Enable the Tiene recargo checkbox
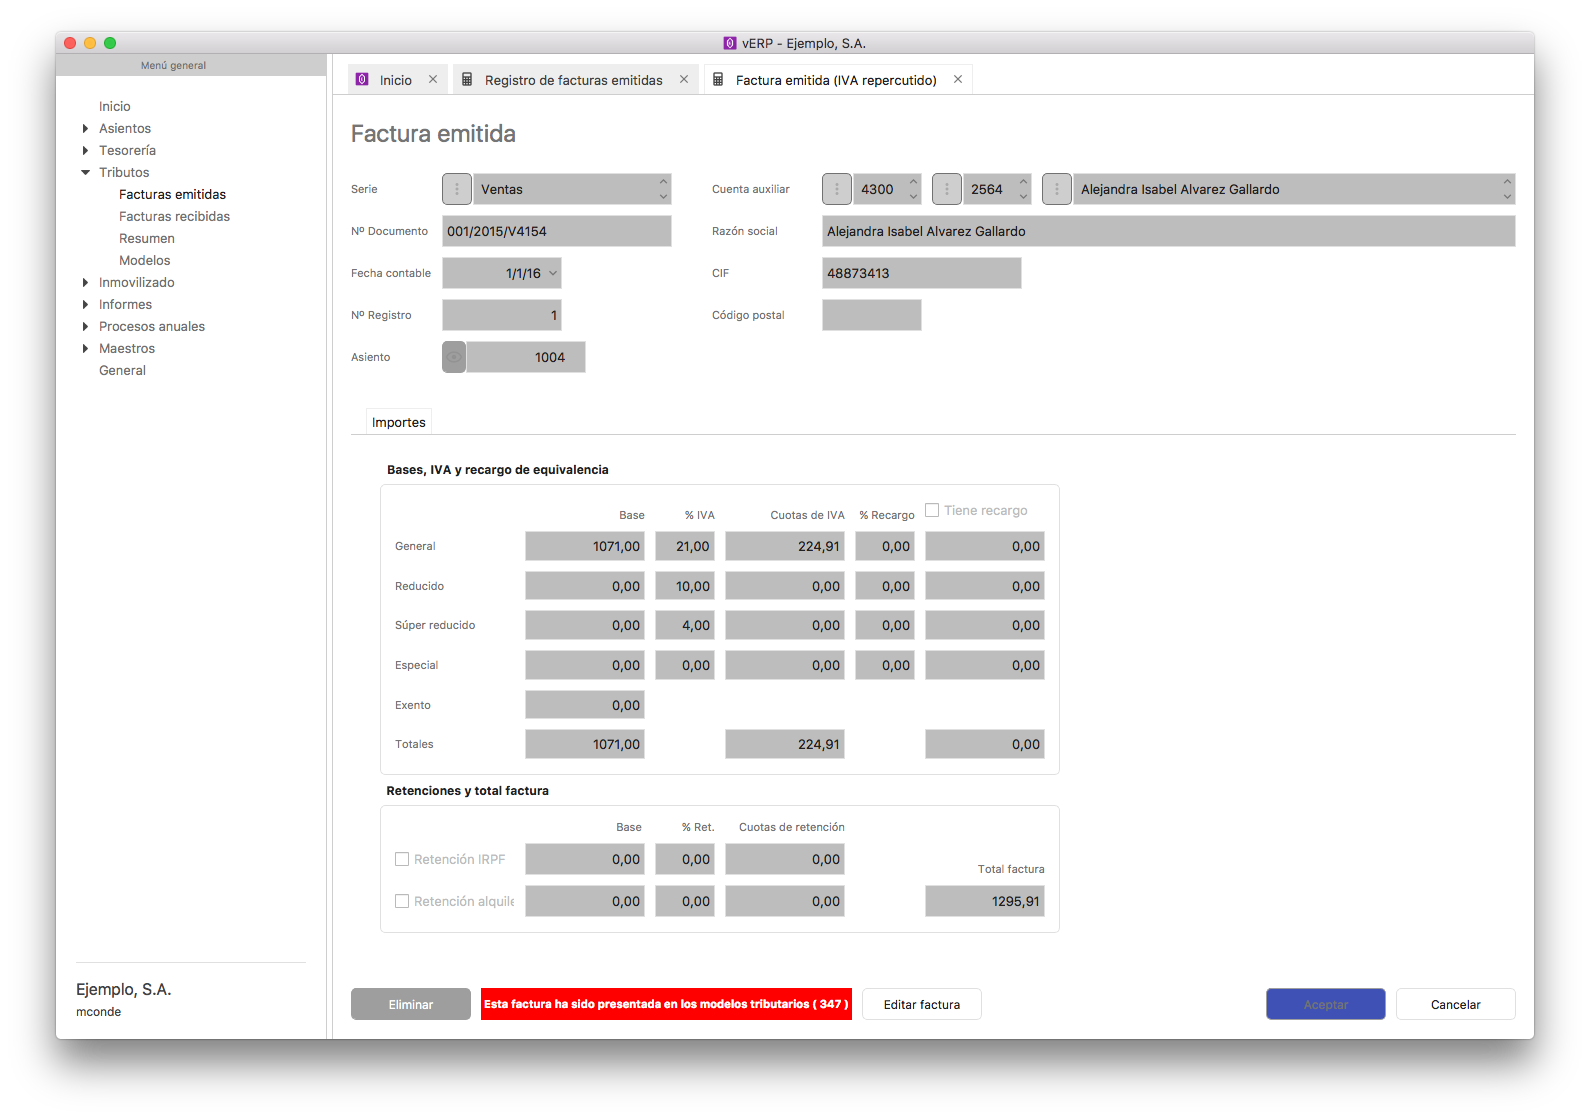Screen dimensions: 1590x1119 [x=932, y=510]
